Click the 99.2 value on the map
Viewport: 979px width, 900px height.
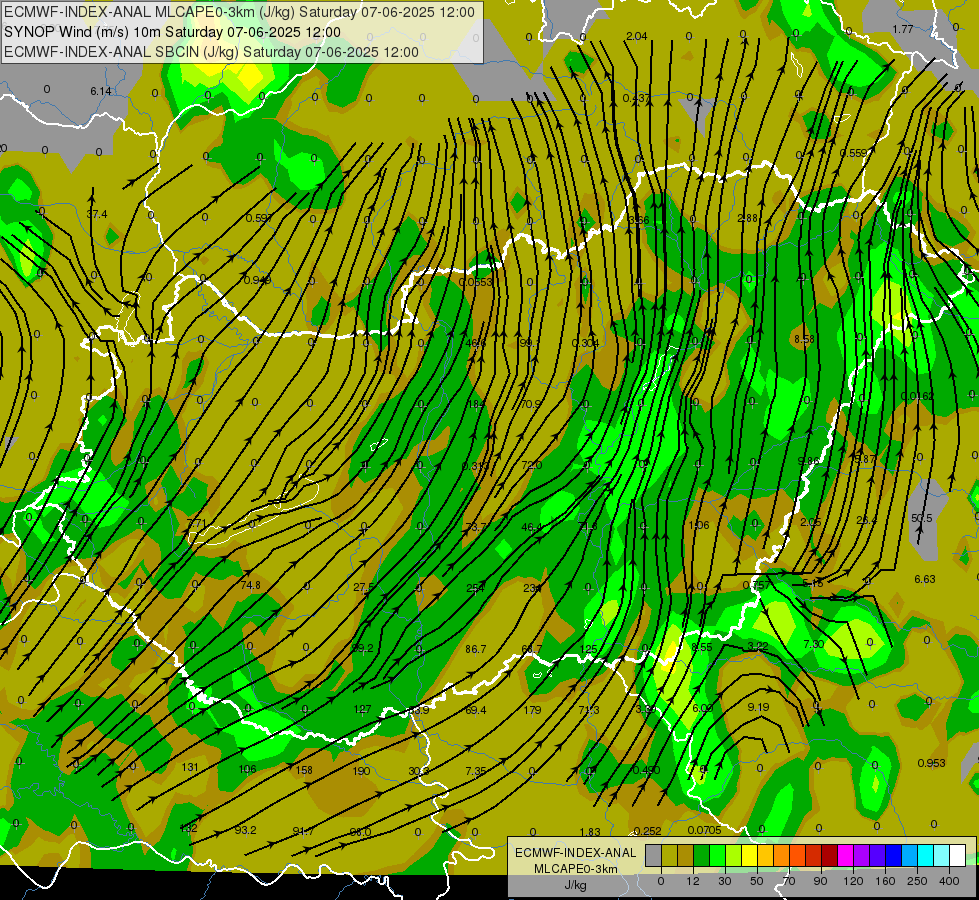coord(363,648)
